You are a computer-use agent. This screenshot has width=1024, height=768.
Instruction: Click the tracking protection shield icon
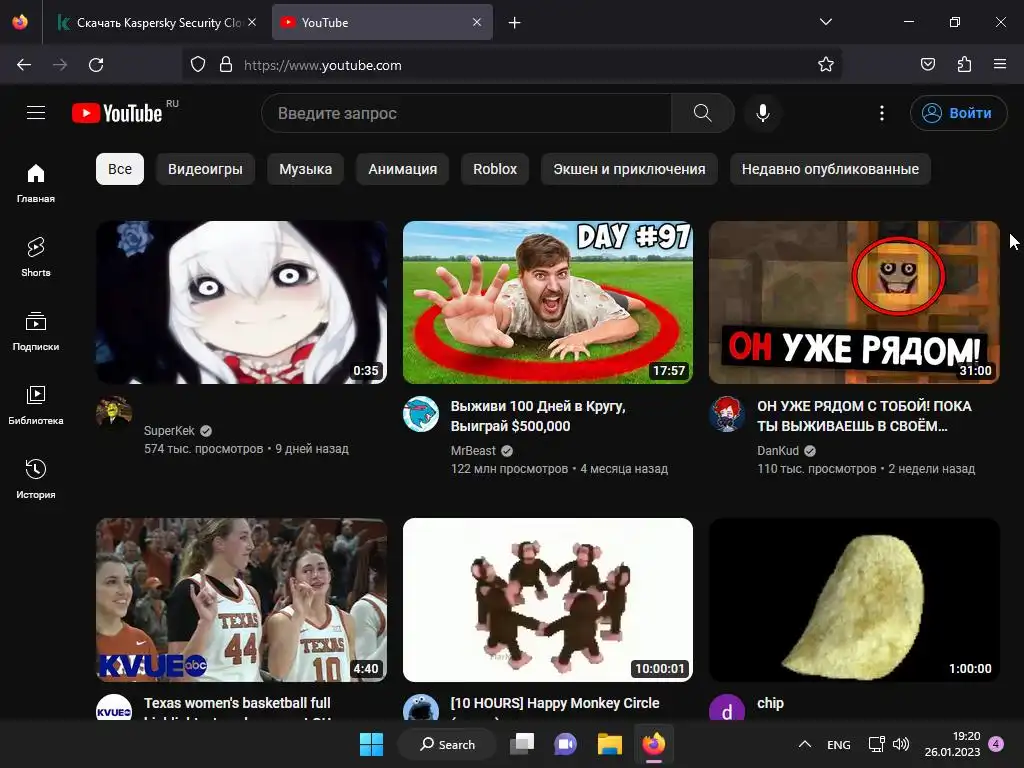pos(198,65)
